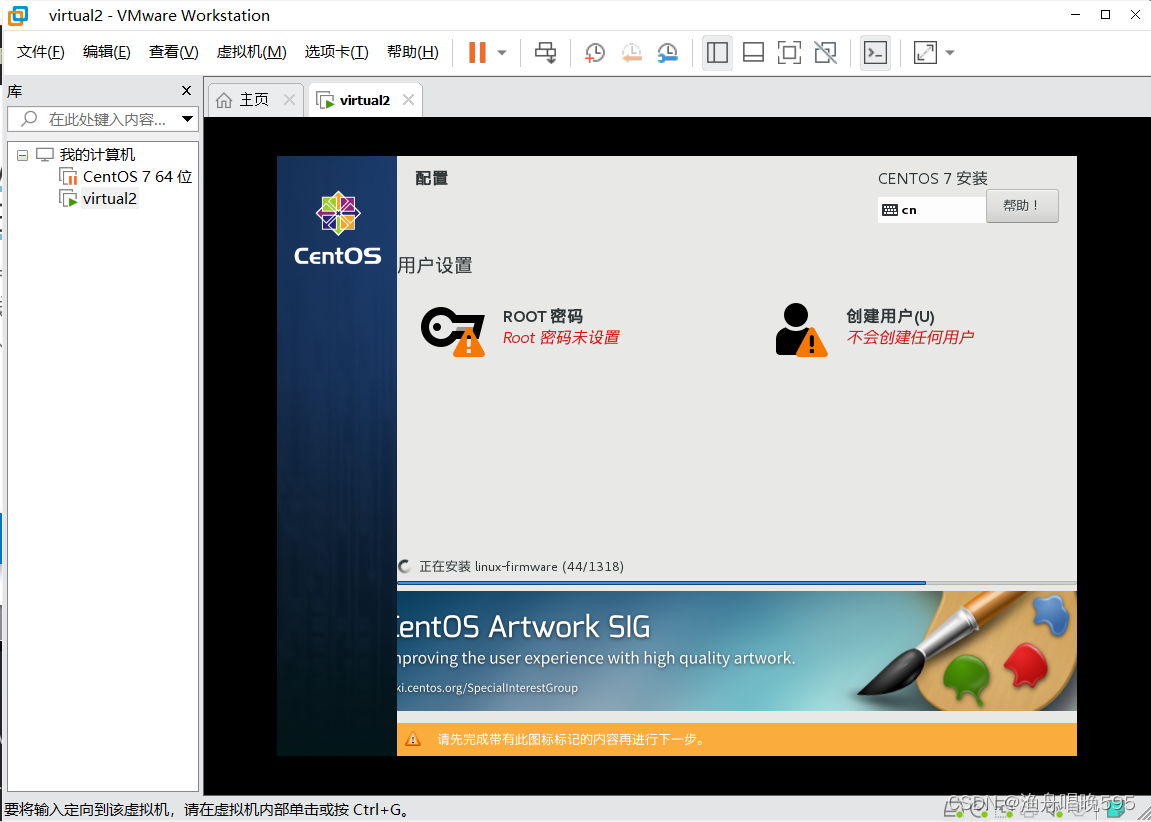Close the 主页 tab

[x=289, y=100]
